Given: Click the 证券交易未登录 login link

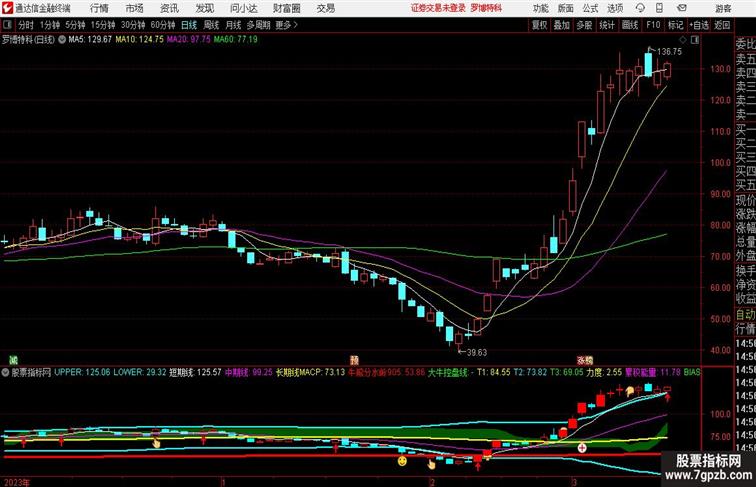Looking at the screenshot, I should point(438,8).
